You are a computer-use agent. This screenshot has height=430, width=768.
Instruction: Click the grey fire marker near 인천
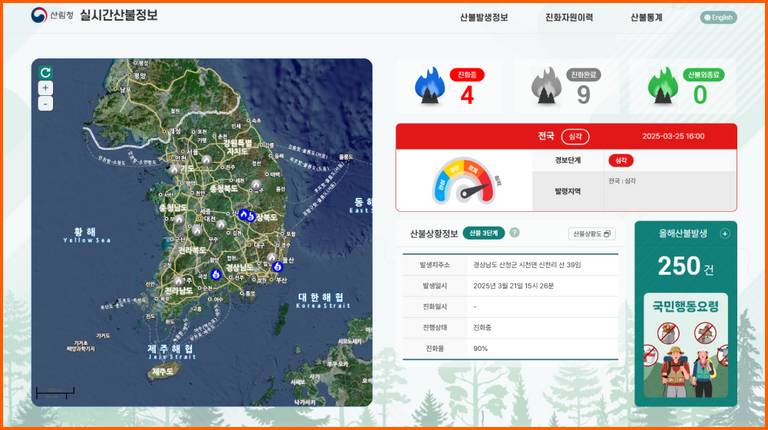(x=175, y=169)
